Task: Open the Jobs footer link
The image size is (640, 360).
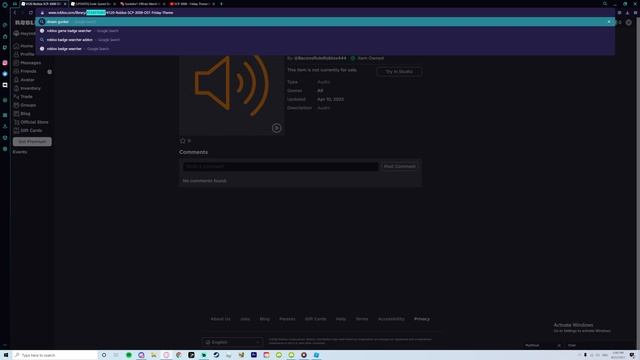Action: (x=245, y=319)
